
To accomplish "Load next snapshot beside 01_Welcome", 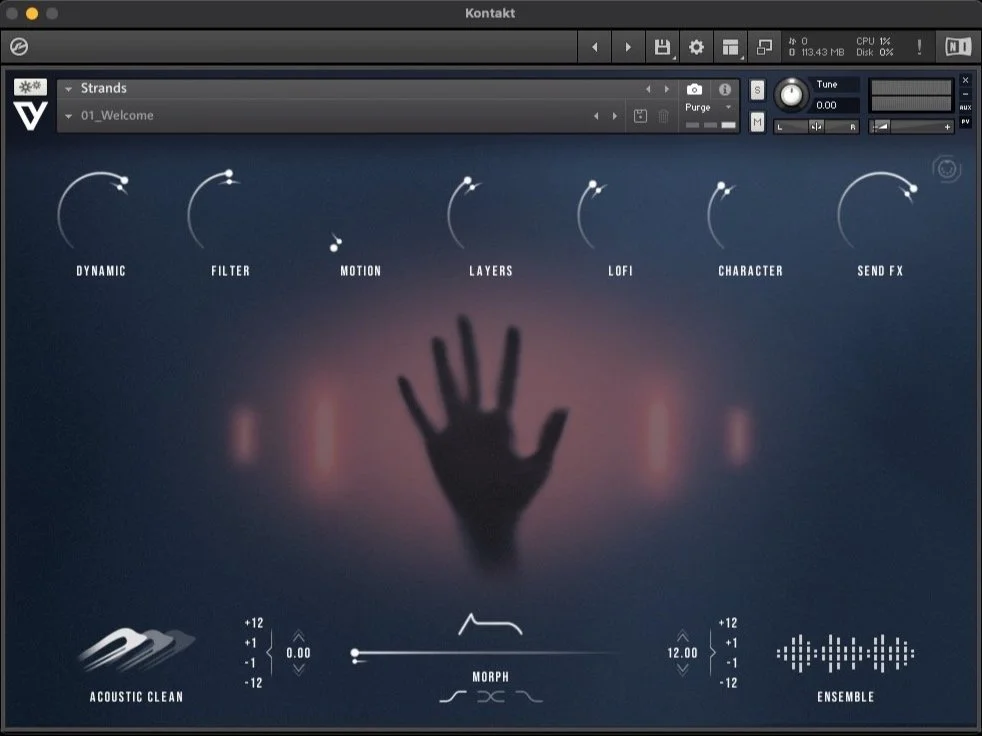I will (614, 116).
